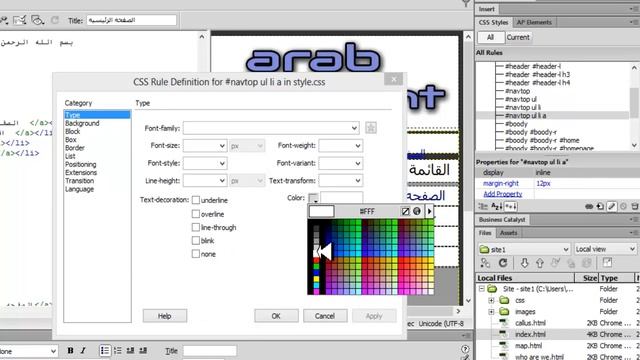Screen dimensions: 640x360
Task: Open the Font-variant dropdown
Action: (x=340, y=163)
